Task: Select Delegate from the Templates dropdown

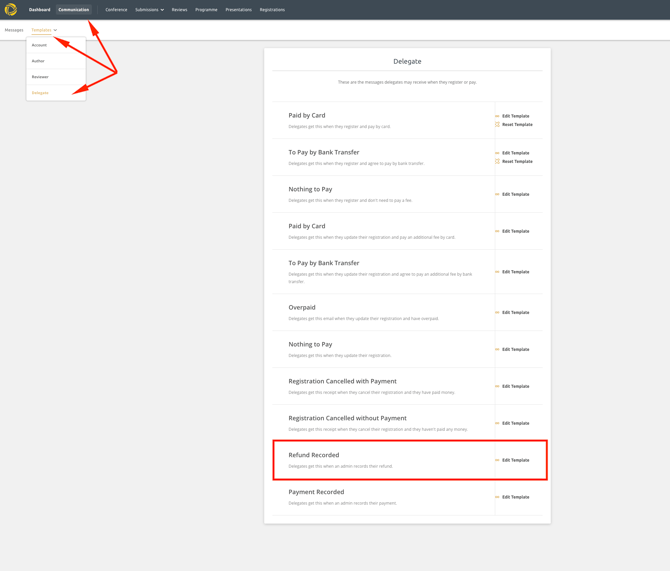Action: point(40,93)
